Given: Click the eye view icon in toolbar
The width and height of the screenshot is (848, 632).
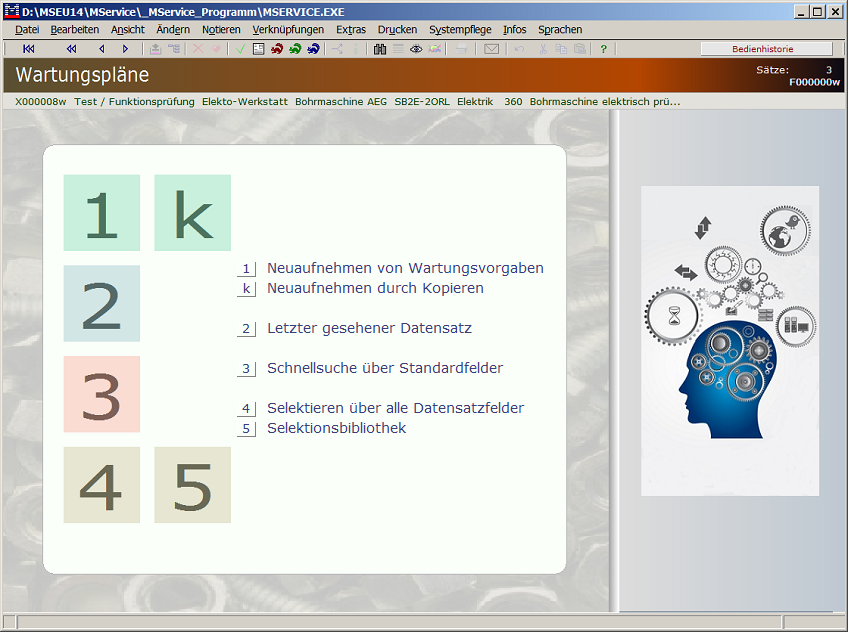Looking at the screenshot, I should (x=416, y=49).
